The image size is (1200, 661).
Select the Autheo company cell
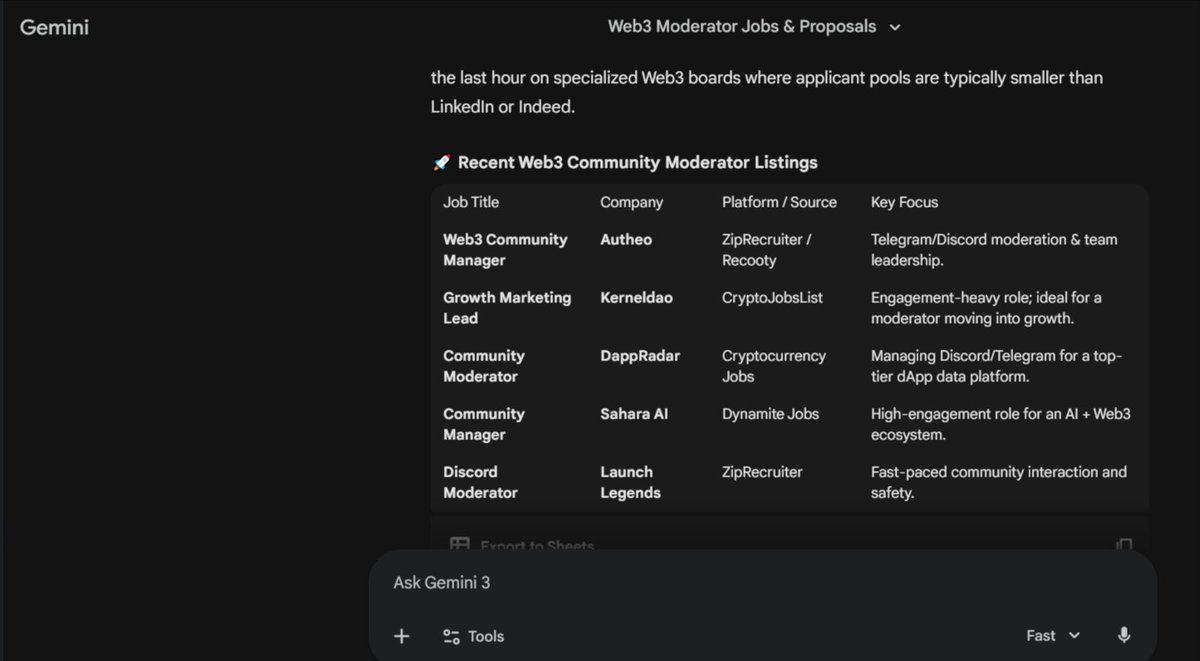pos(626,240)
